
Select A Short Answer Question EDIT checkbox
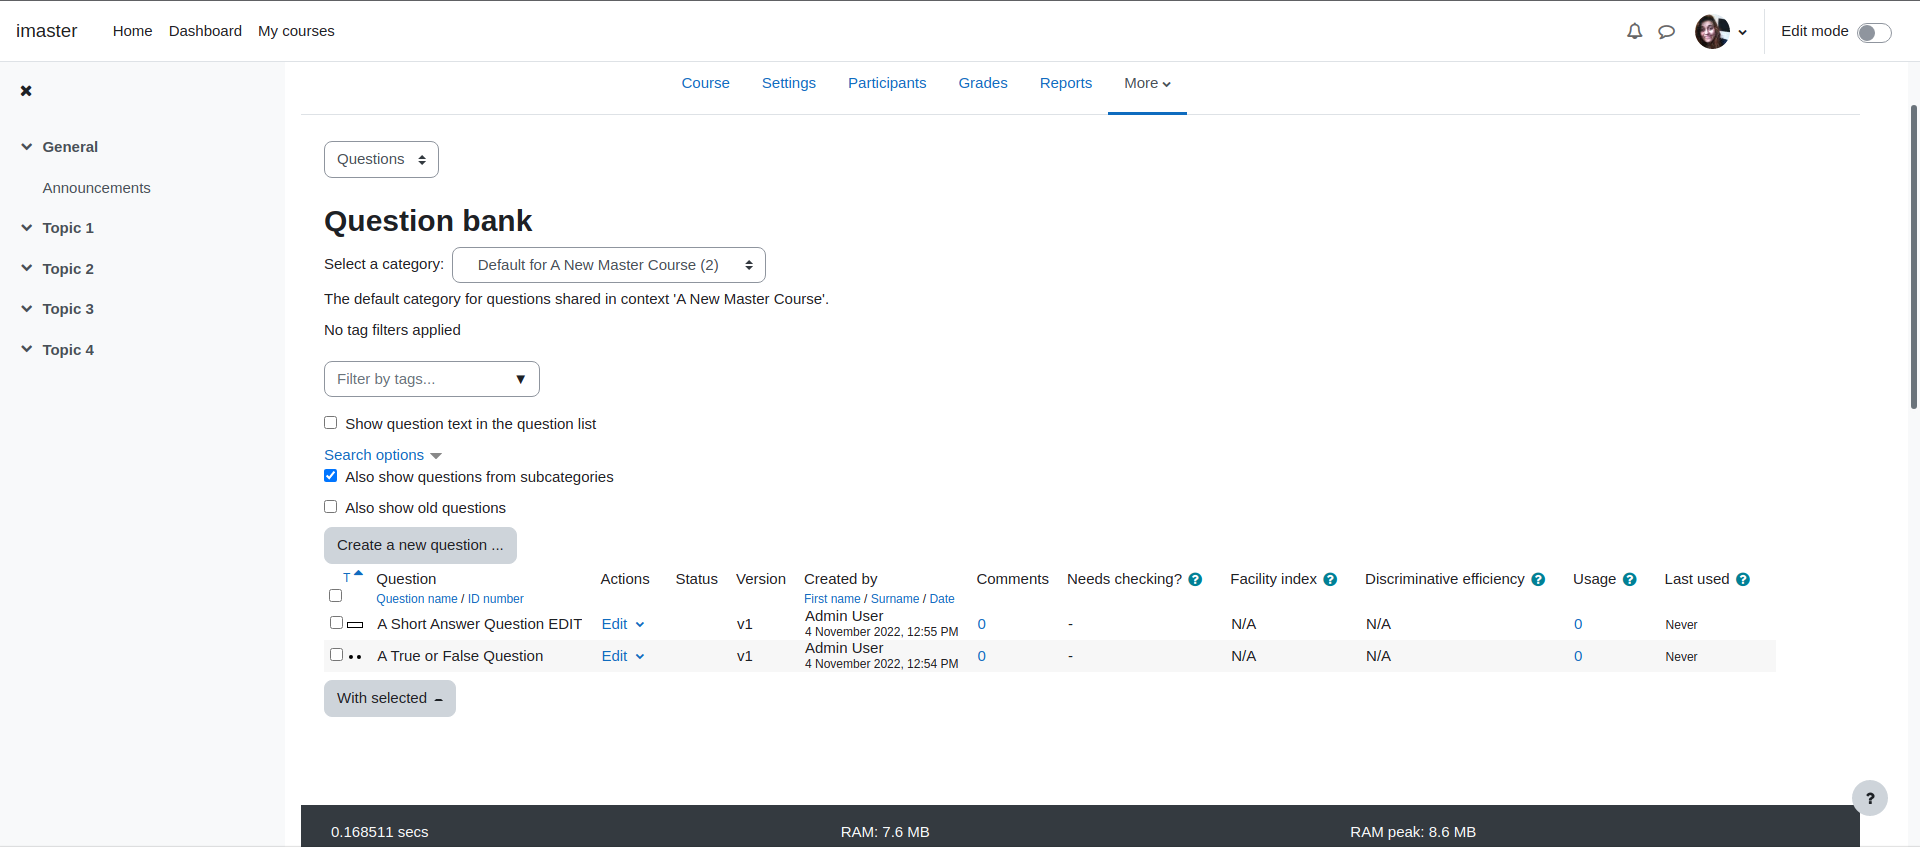[x=336, y=623]
